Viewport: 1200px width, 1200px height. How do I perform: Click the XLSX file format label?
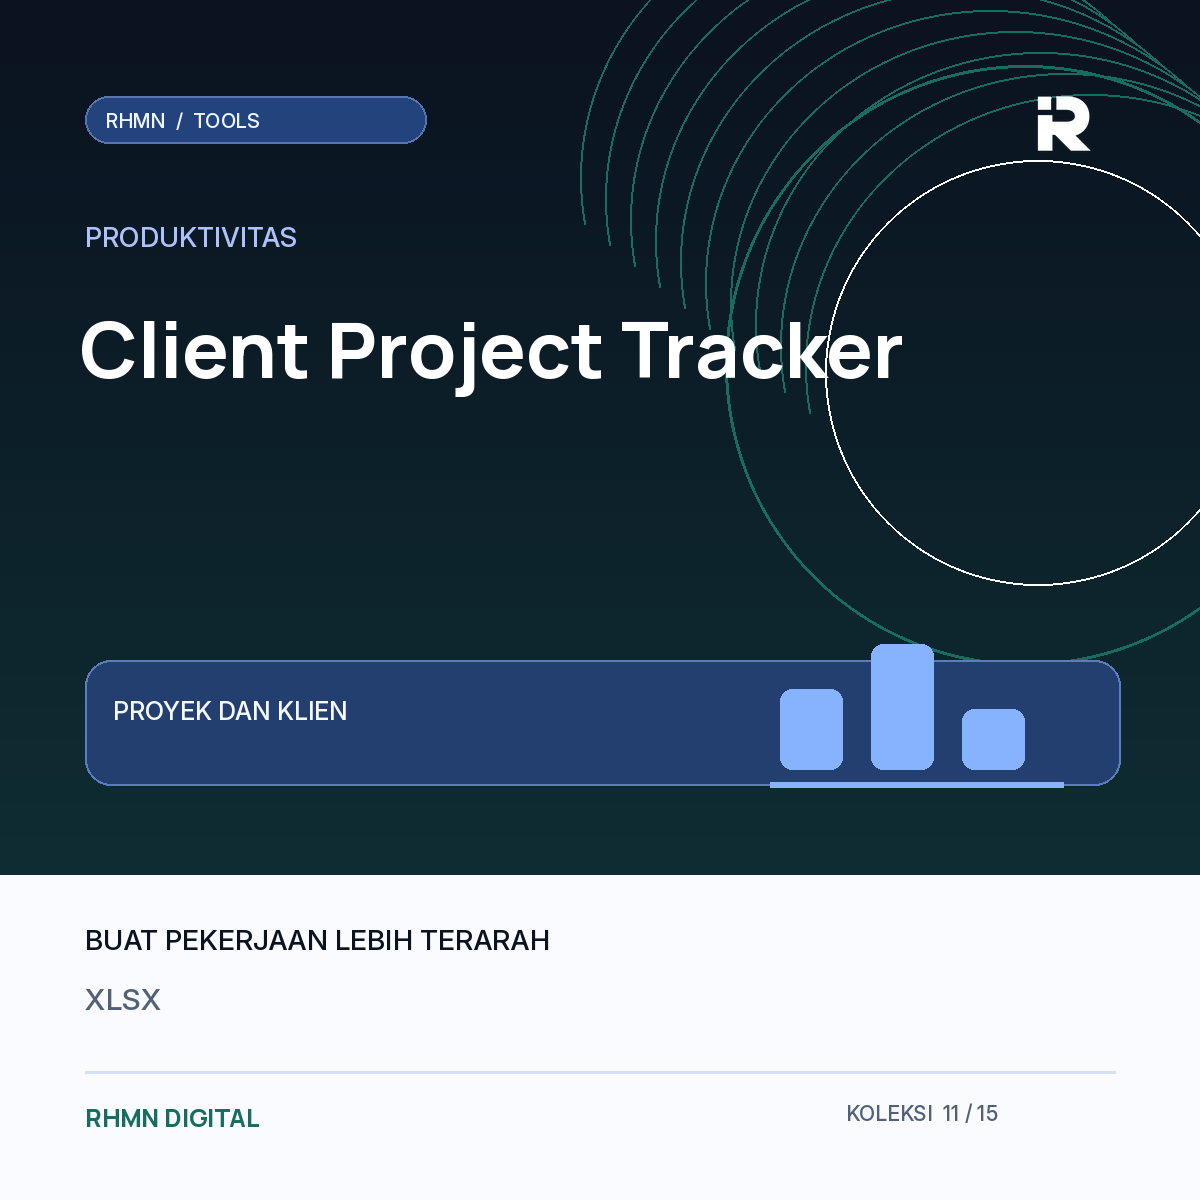123,1000
